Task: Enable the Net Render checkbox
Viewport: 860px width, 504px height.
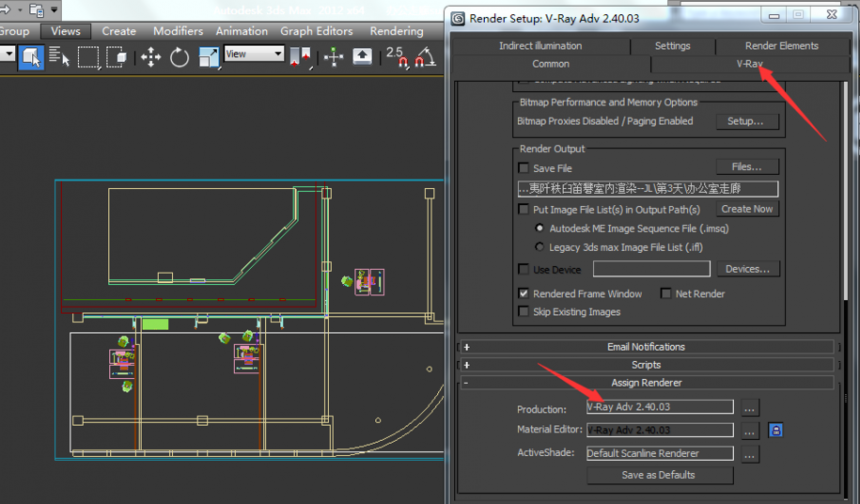Action: click(x=666, y=293)
